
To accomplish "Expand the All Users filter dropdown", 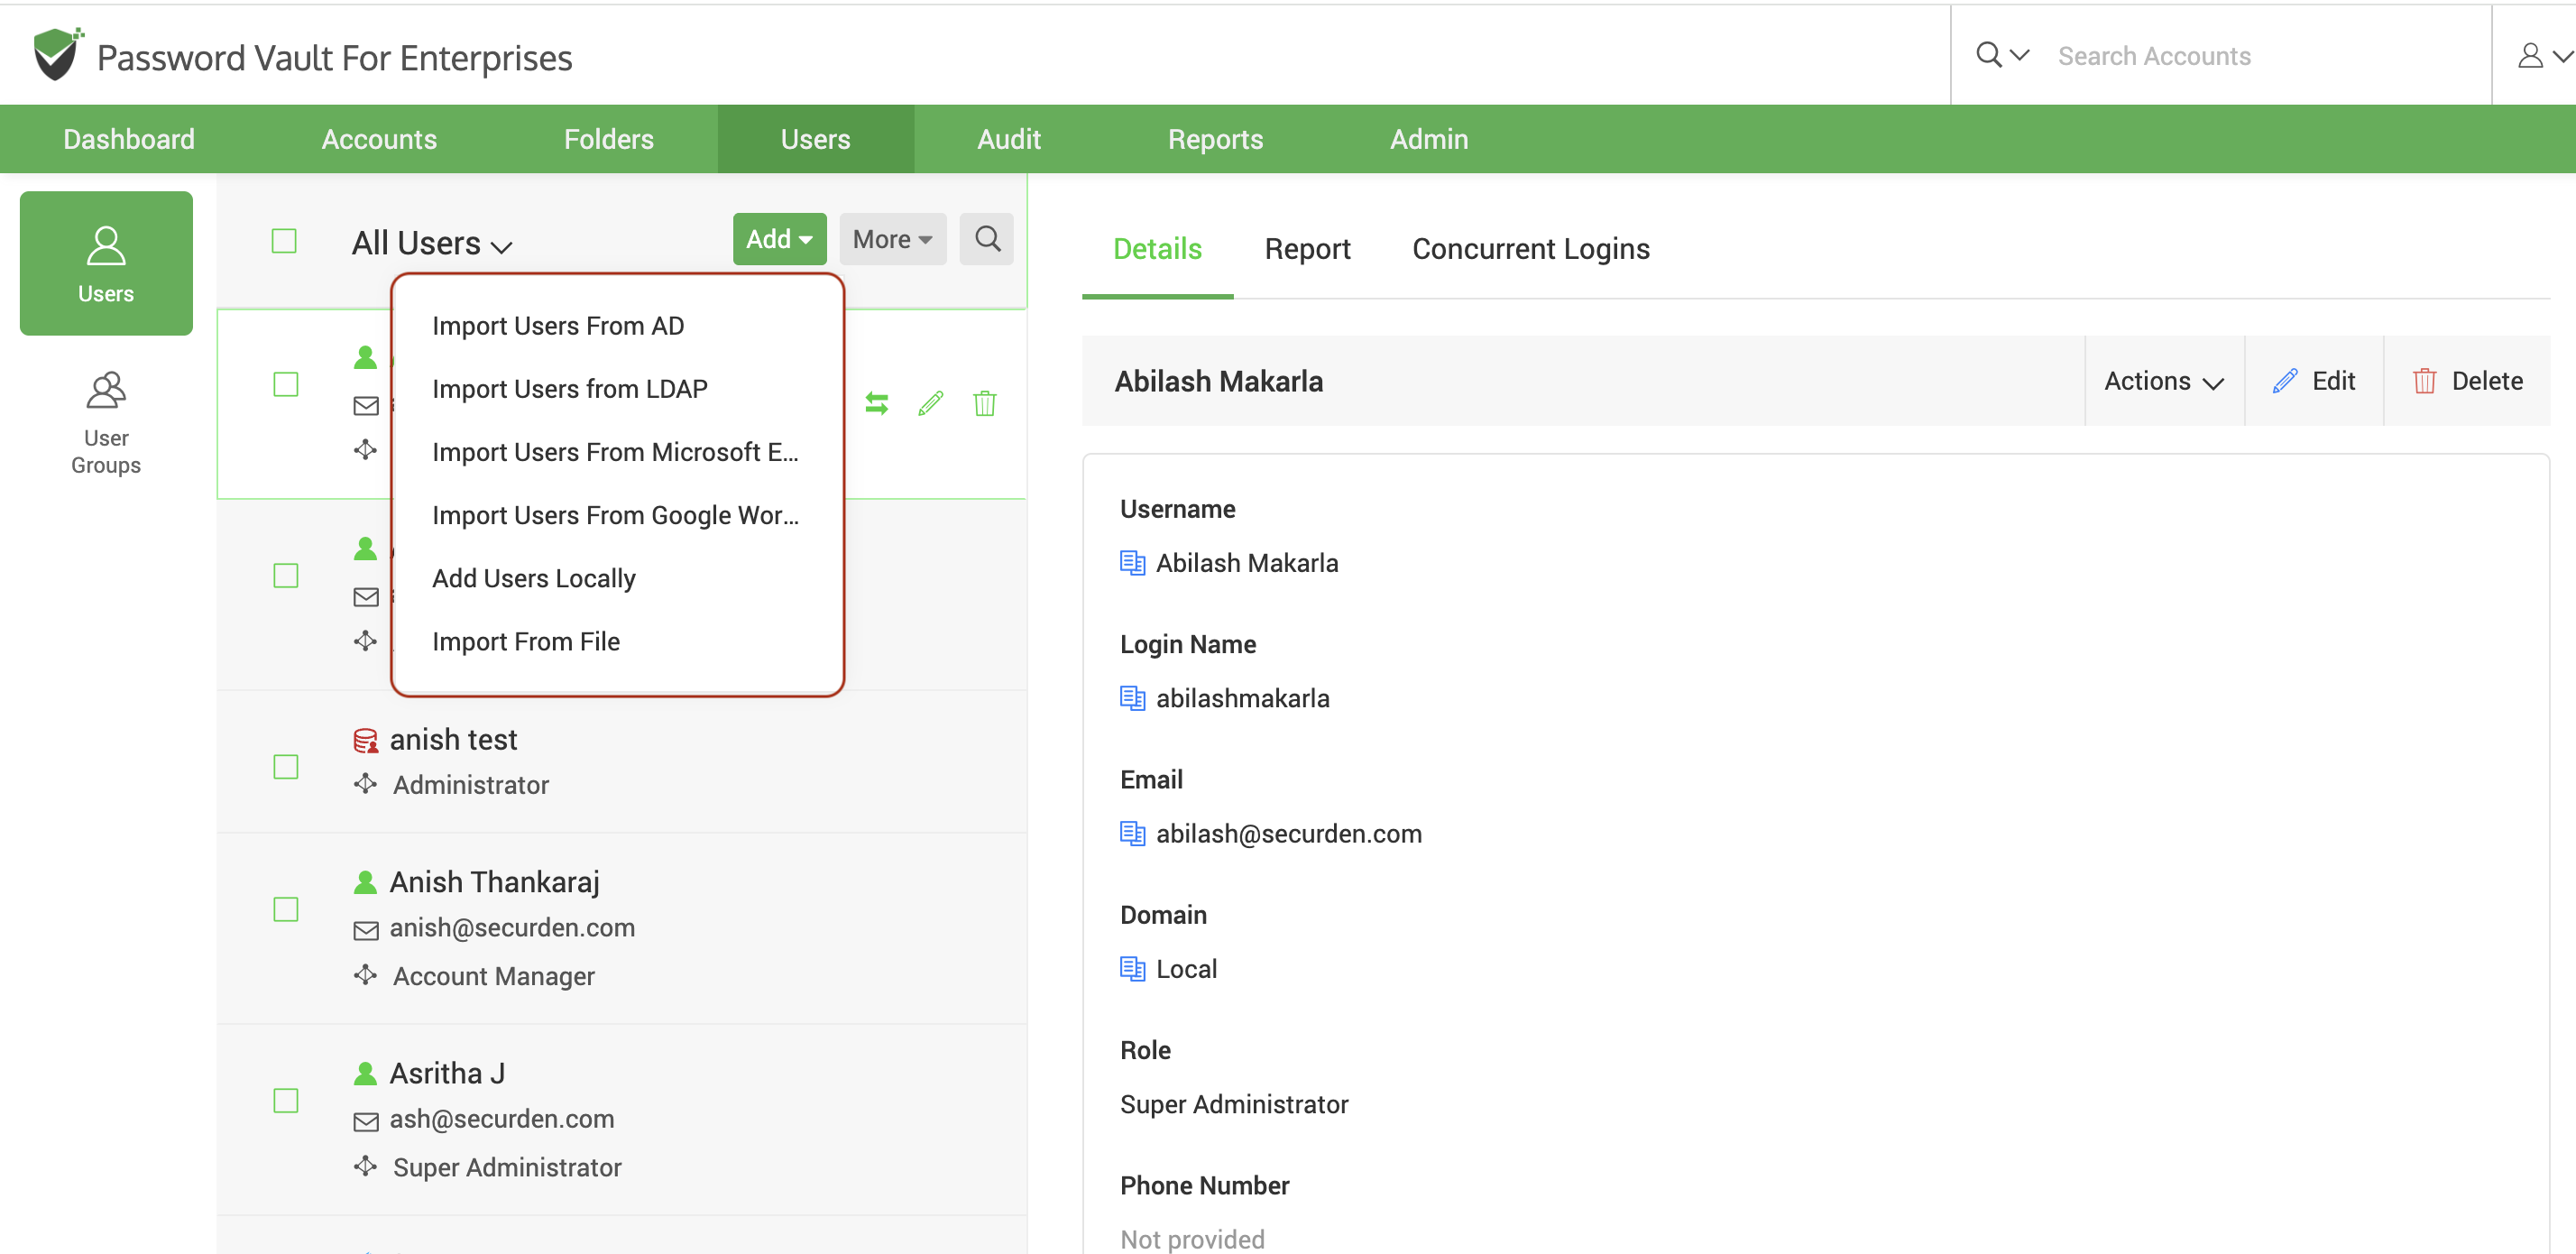I will [x=432, y=243].
